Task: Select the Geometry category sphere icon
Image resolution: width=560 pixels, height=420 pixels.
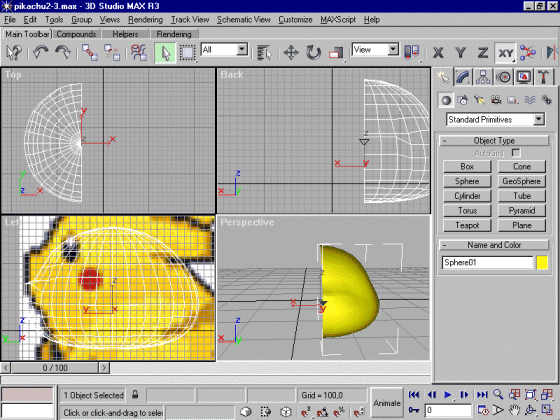Action: pos(446,100)
